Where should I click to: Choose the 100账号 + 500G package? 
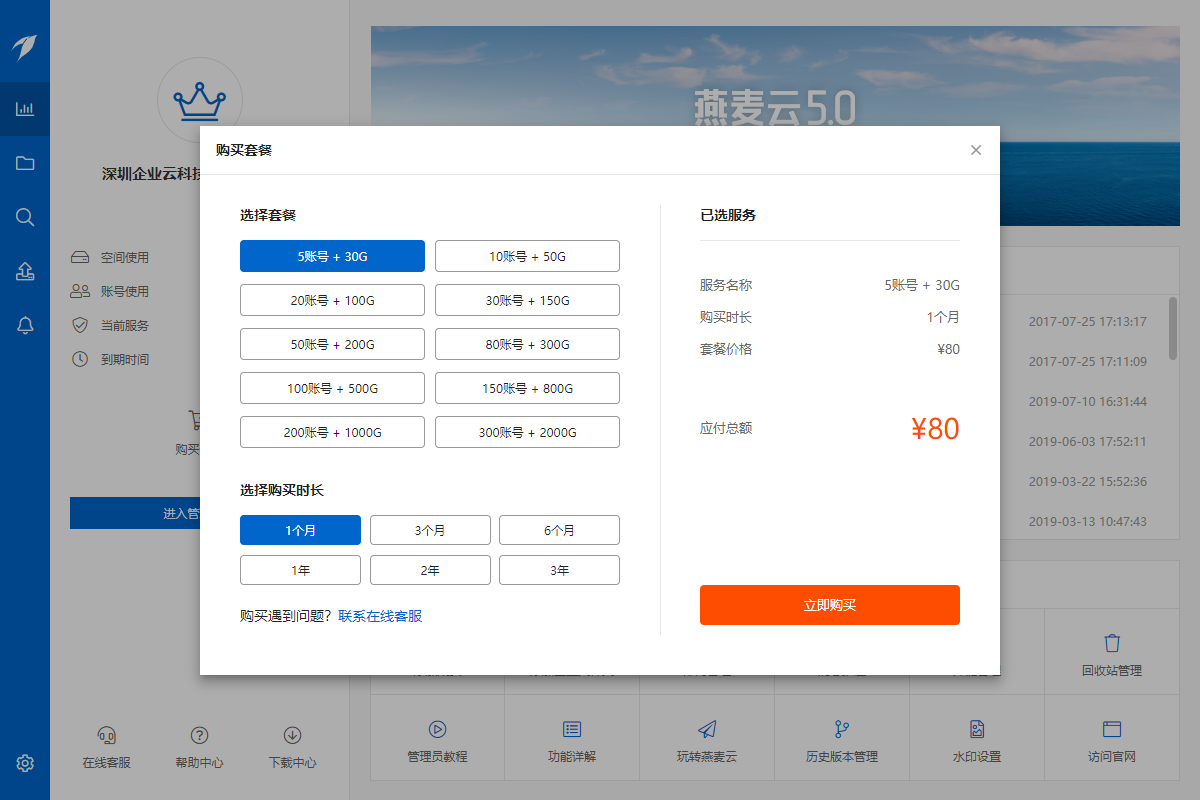pyautogui.click(x=332, y=388)
